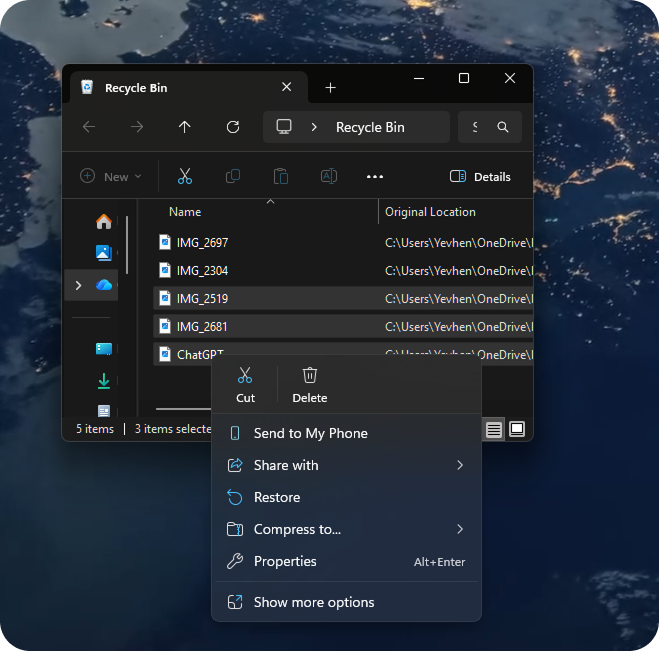This screenshot has height=651, width=659.
Task: Sort by Original Location column header
Action: [x=431, y=212]
